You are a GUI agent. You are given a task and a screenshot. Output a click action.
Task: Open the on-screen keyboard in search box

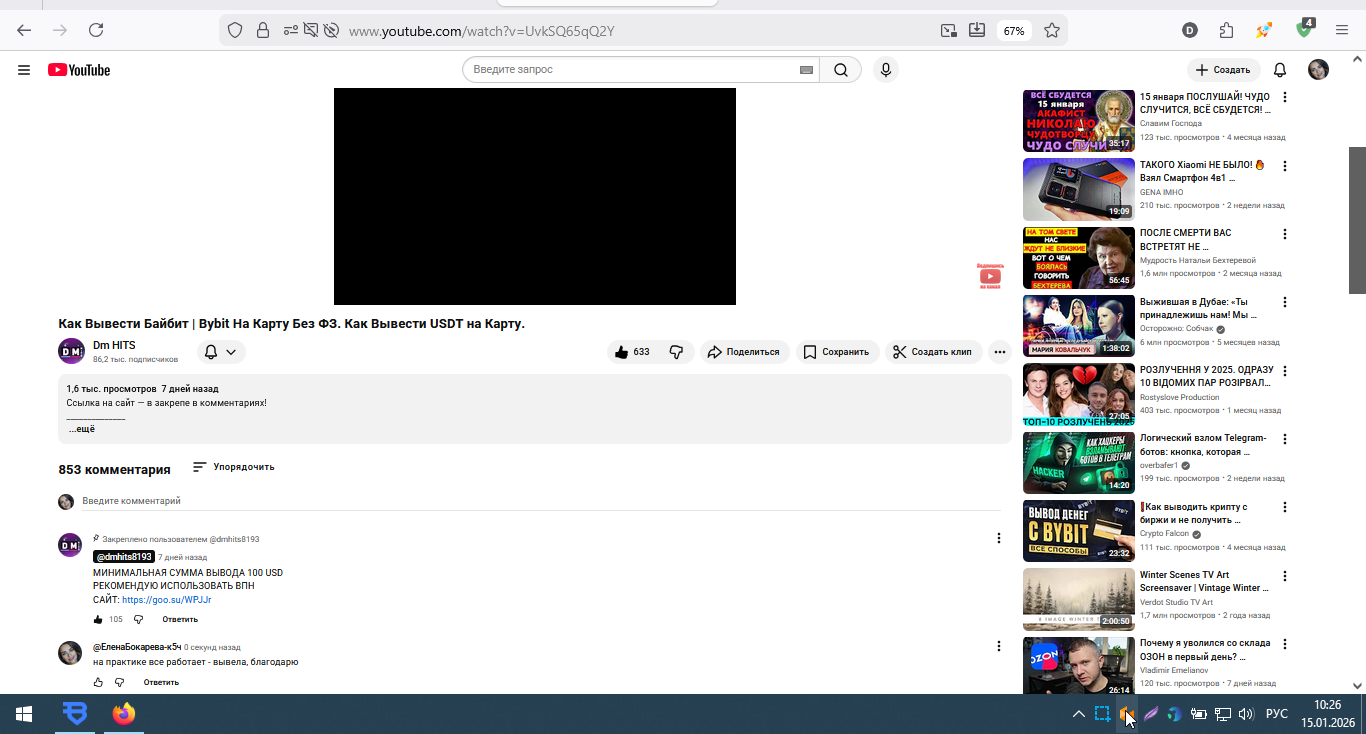click(x=806, y=70)
